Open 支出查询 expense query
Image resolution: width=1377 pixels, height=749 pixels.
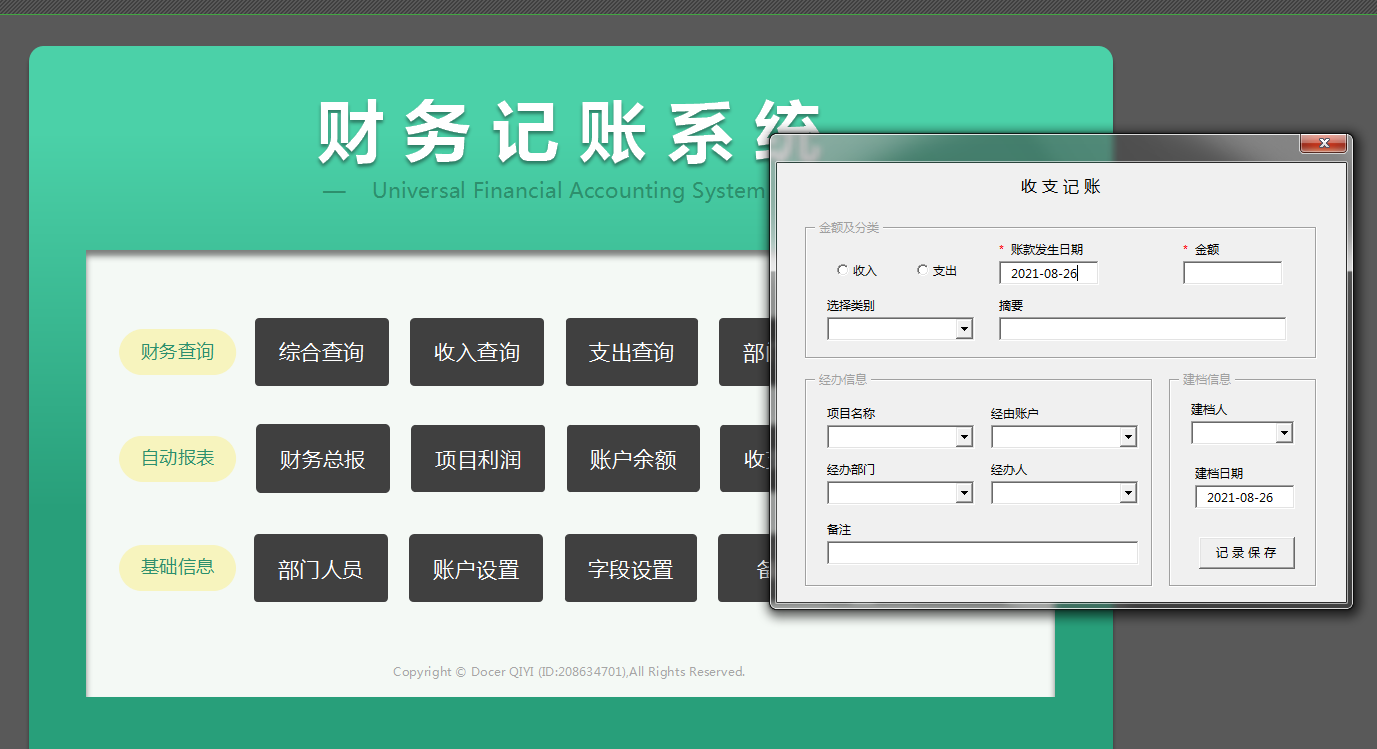tap(632, 352)
